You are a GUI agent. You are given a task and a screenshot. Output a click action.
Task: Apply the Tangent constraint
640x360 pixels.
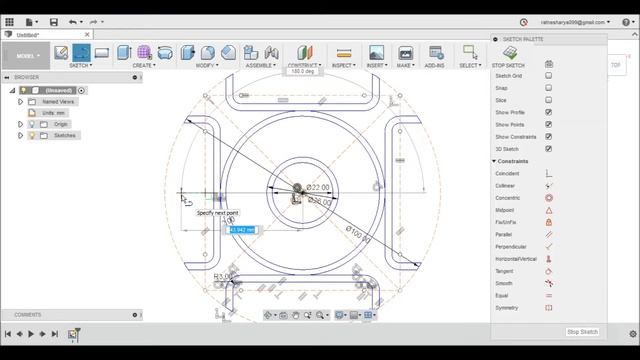point(549,271)
